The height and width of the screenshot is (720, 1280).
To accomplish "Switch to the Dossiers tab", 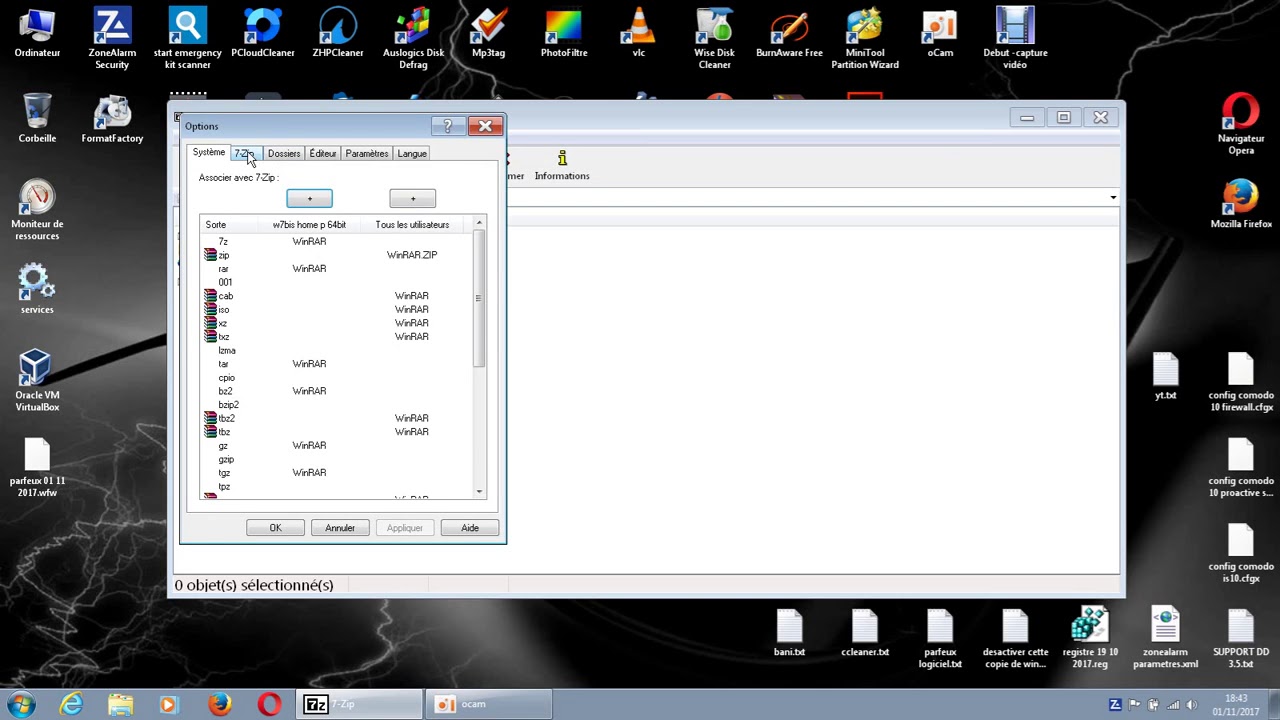I will 284,154.
